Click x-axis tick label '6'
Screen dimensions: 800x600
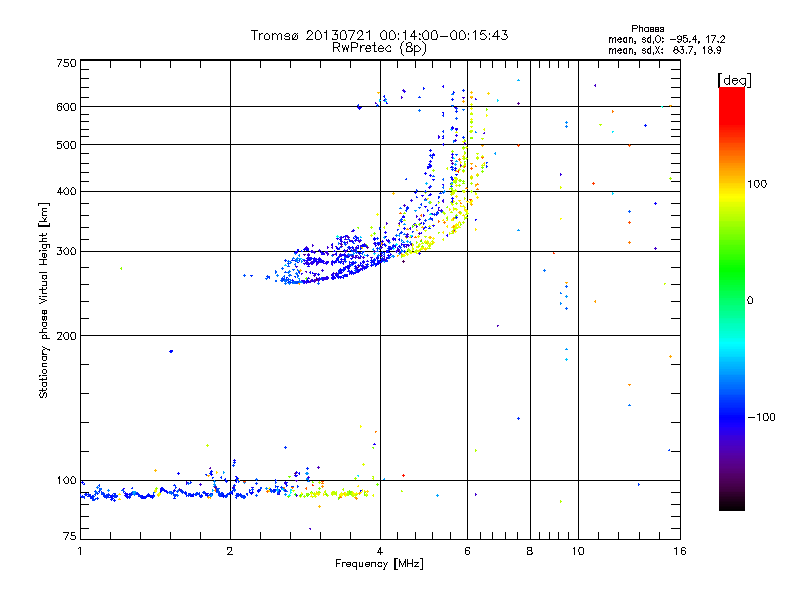(467, 551)
